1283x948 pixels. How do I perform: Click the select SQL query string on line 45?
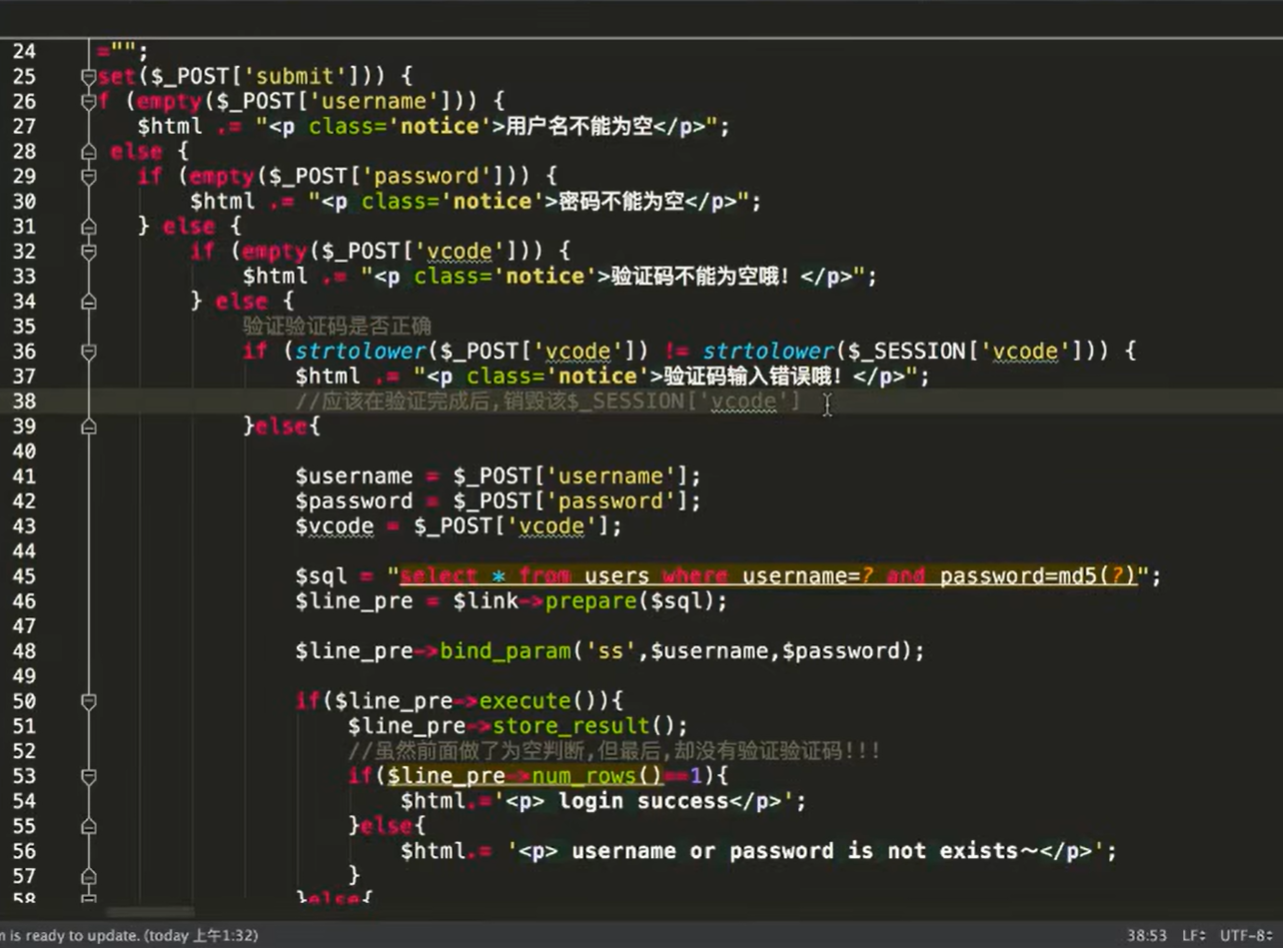click(768, 577)
